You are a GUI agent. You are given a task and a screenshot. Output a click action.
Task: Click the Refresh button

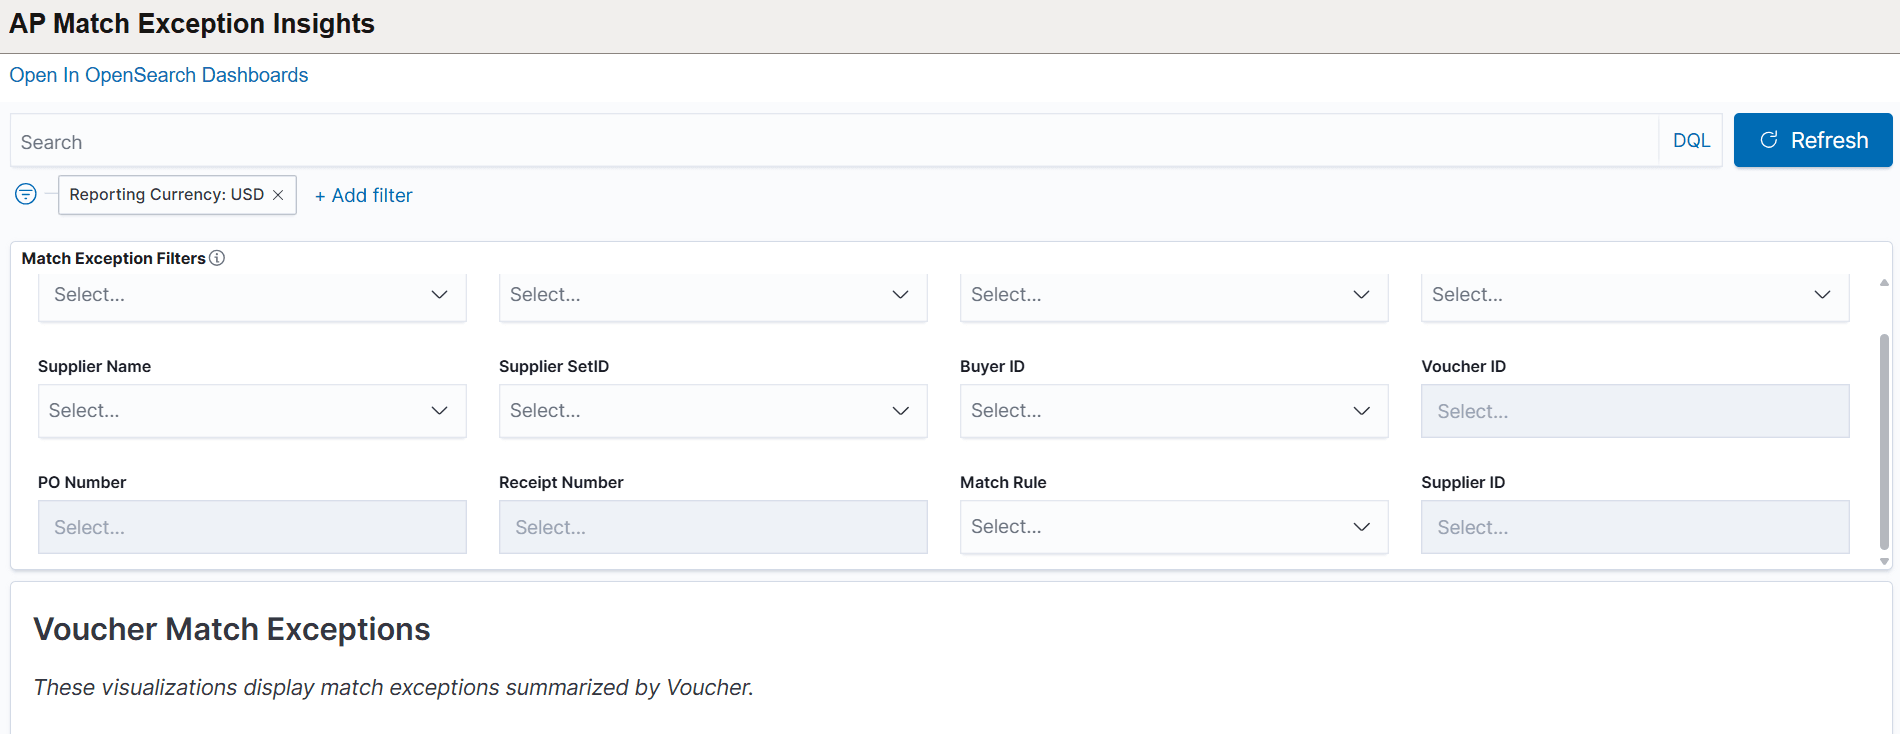coord(1812,140)
